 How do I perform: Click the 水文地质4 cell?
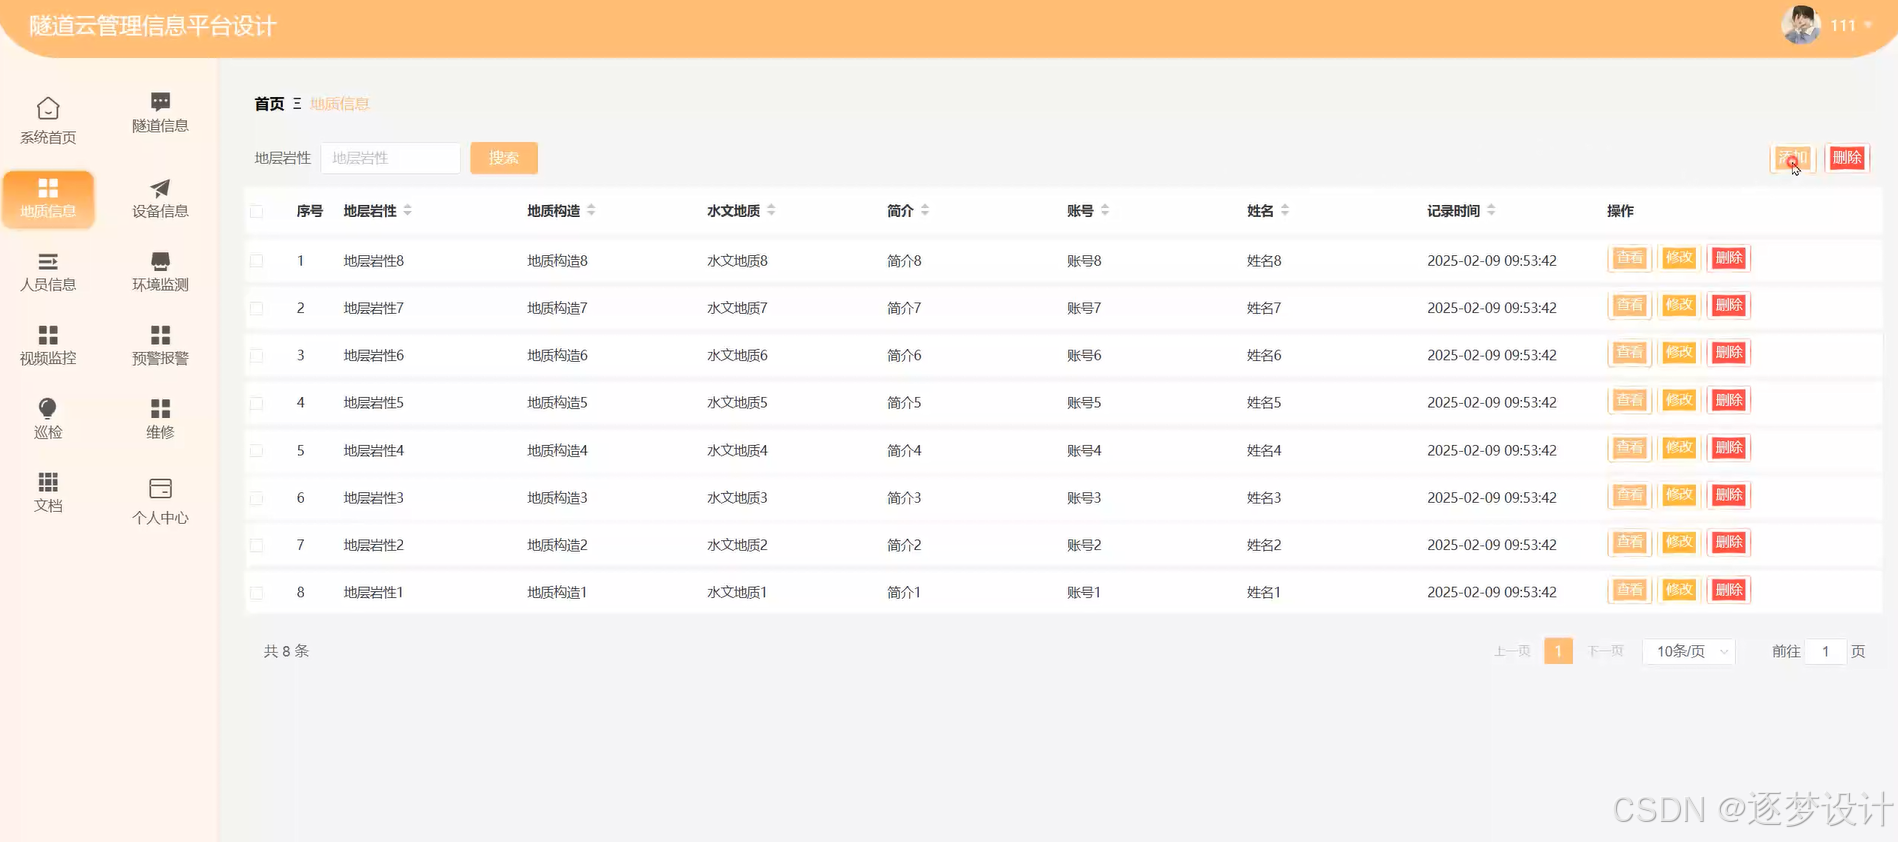pyautogui.click(x=737, y=451)
